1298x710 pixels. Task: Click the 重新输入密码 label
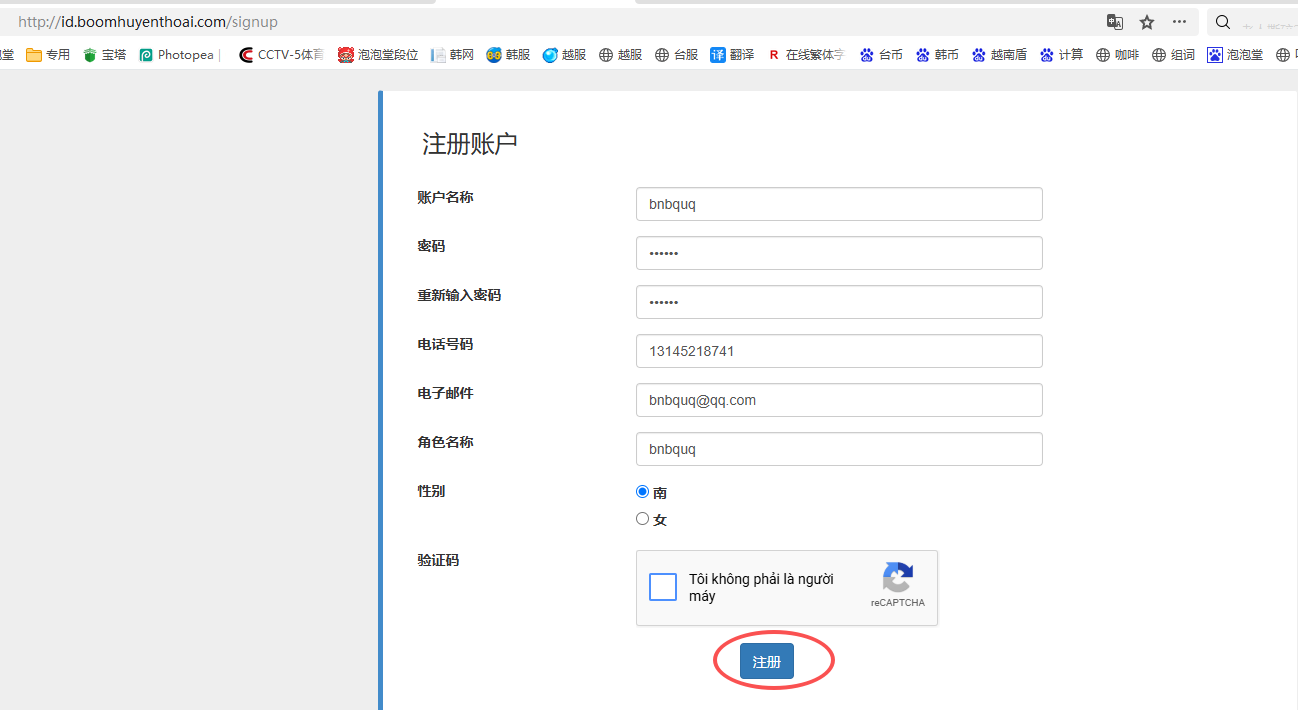[459, 295]
